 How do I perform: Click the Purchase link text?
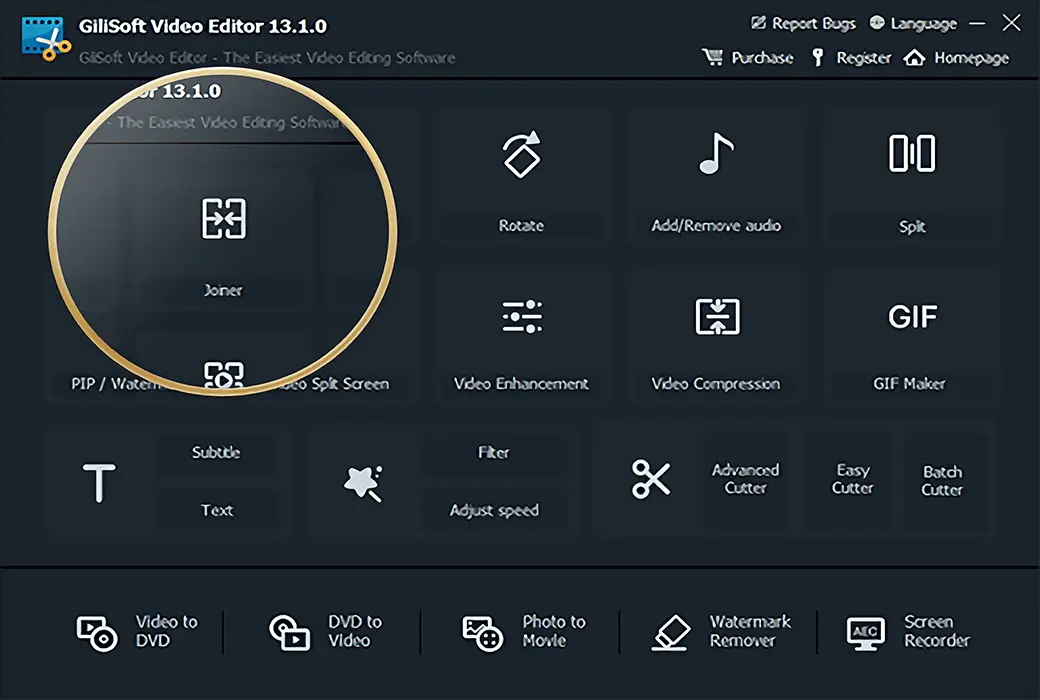coord(763,58)
